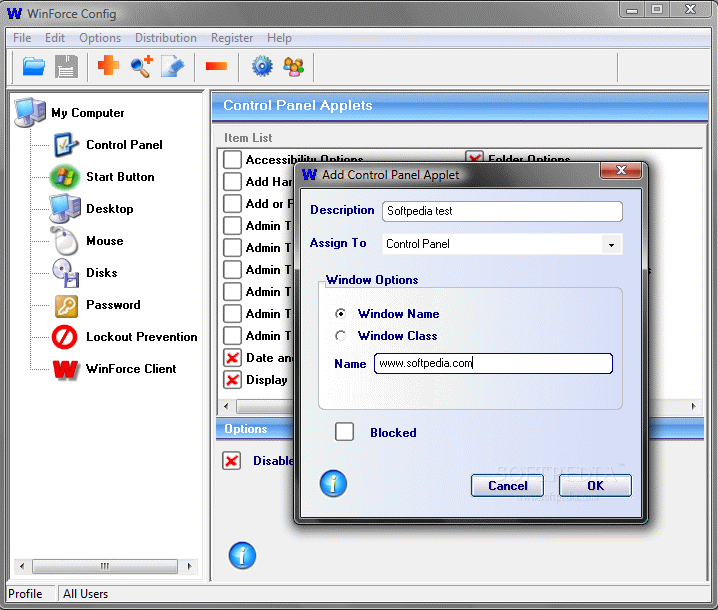
Task: Click the magnifier search-add toolbar icon
Action: point(141,67)
